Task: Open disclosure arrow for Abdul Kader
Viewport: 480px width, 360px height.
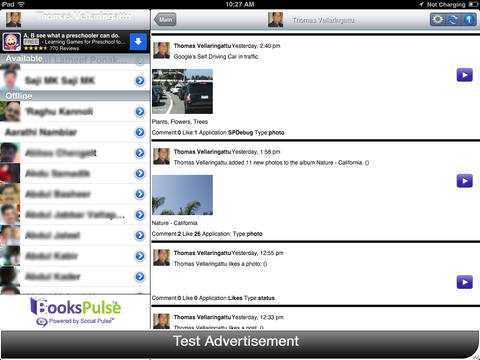Action: coord(140,276)
